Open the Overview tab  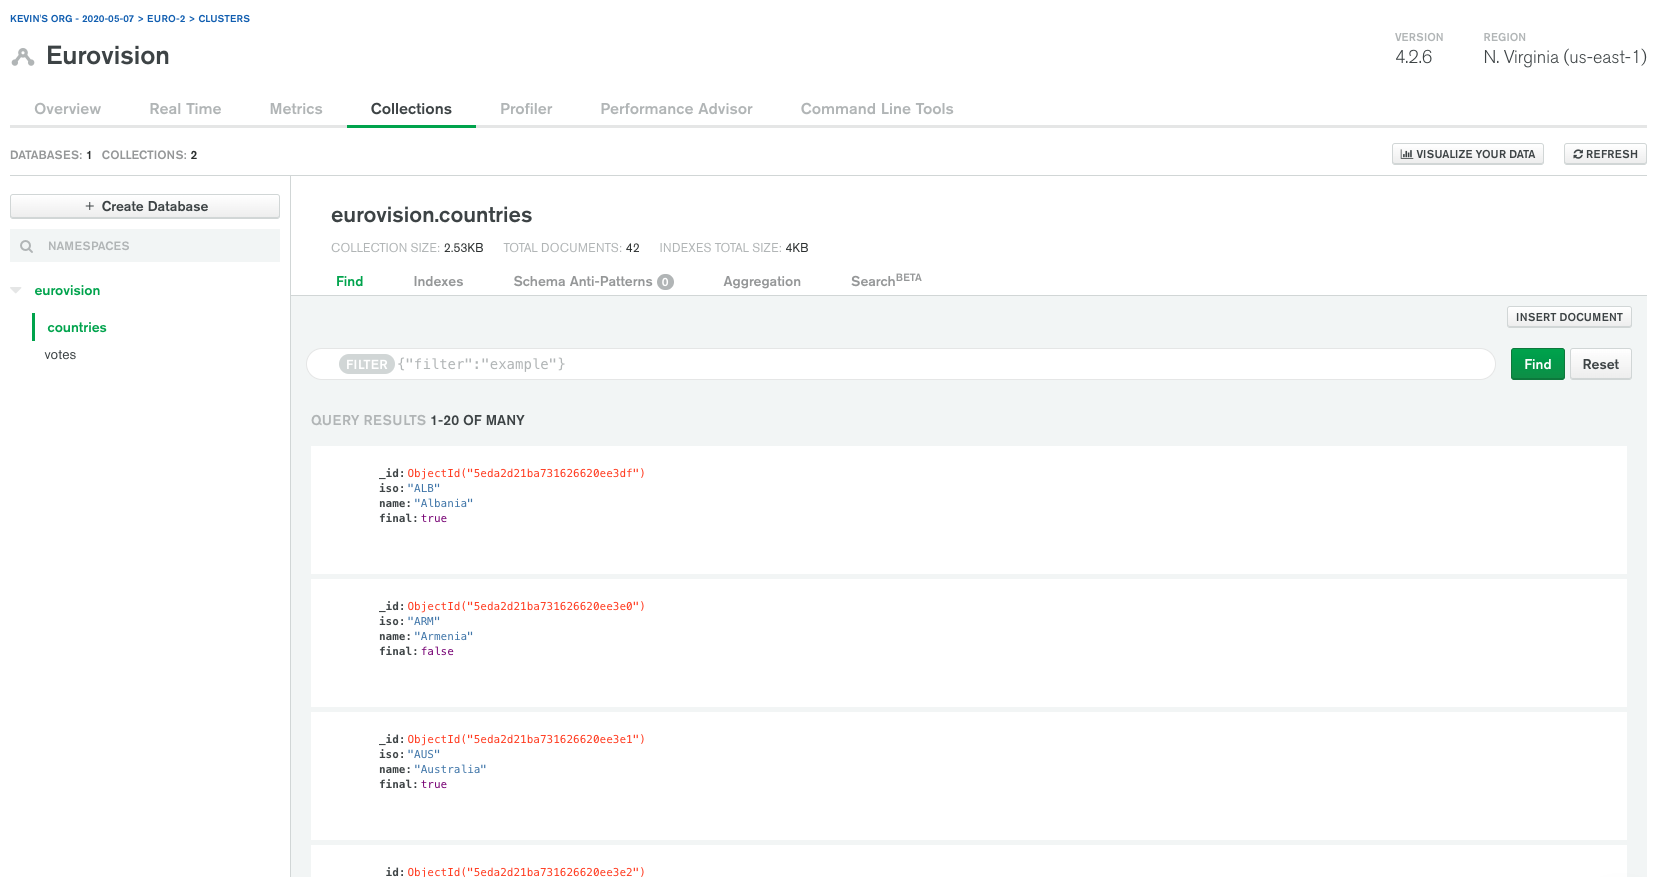point(67,109)
